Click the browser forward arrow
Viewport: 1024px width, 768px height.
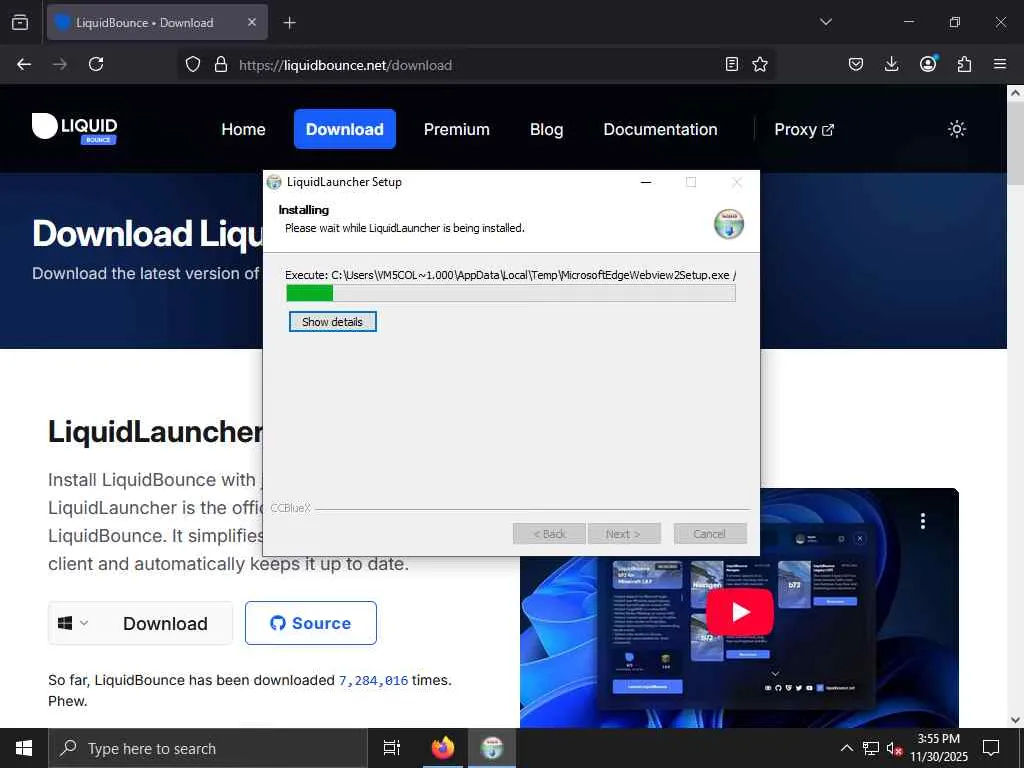(60, 64)
